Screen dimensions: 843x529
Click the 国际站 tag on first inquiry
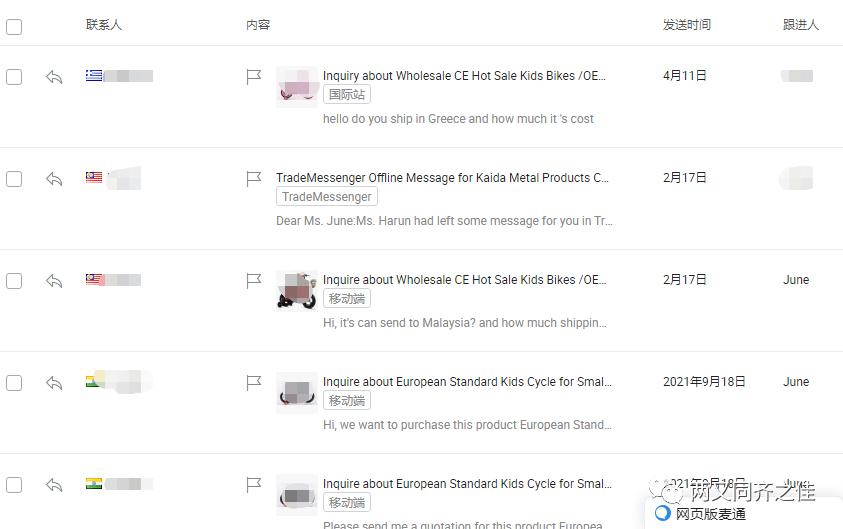point(346,95)
